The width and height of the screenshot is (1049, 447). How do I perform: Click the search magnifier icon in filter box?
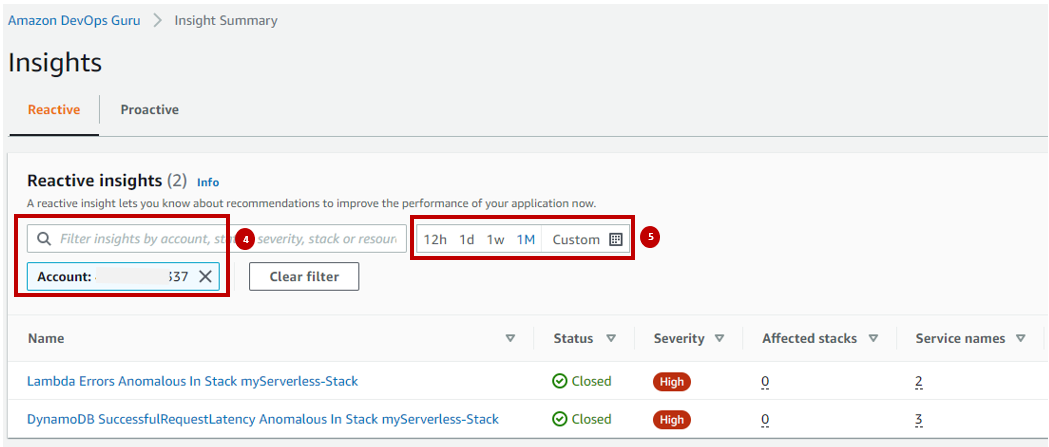pos(44,239)
